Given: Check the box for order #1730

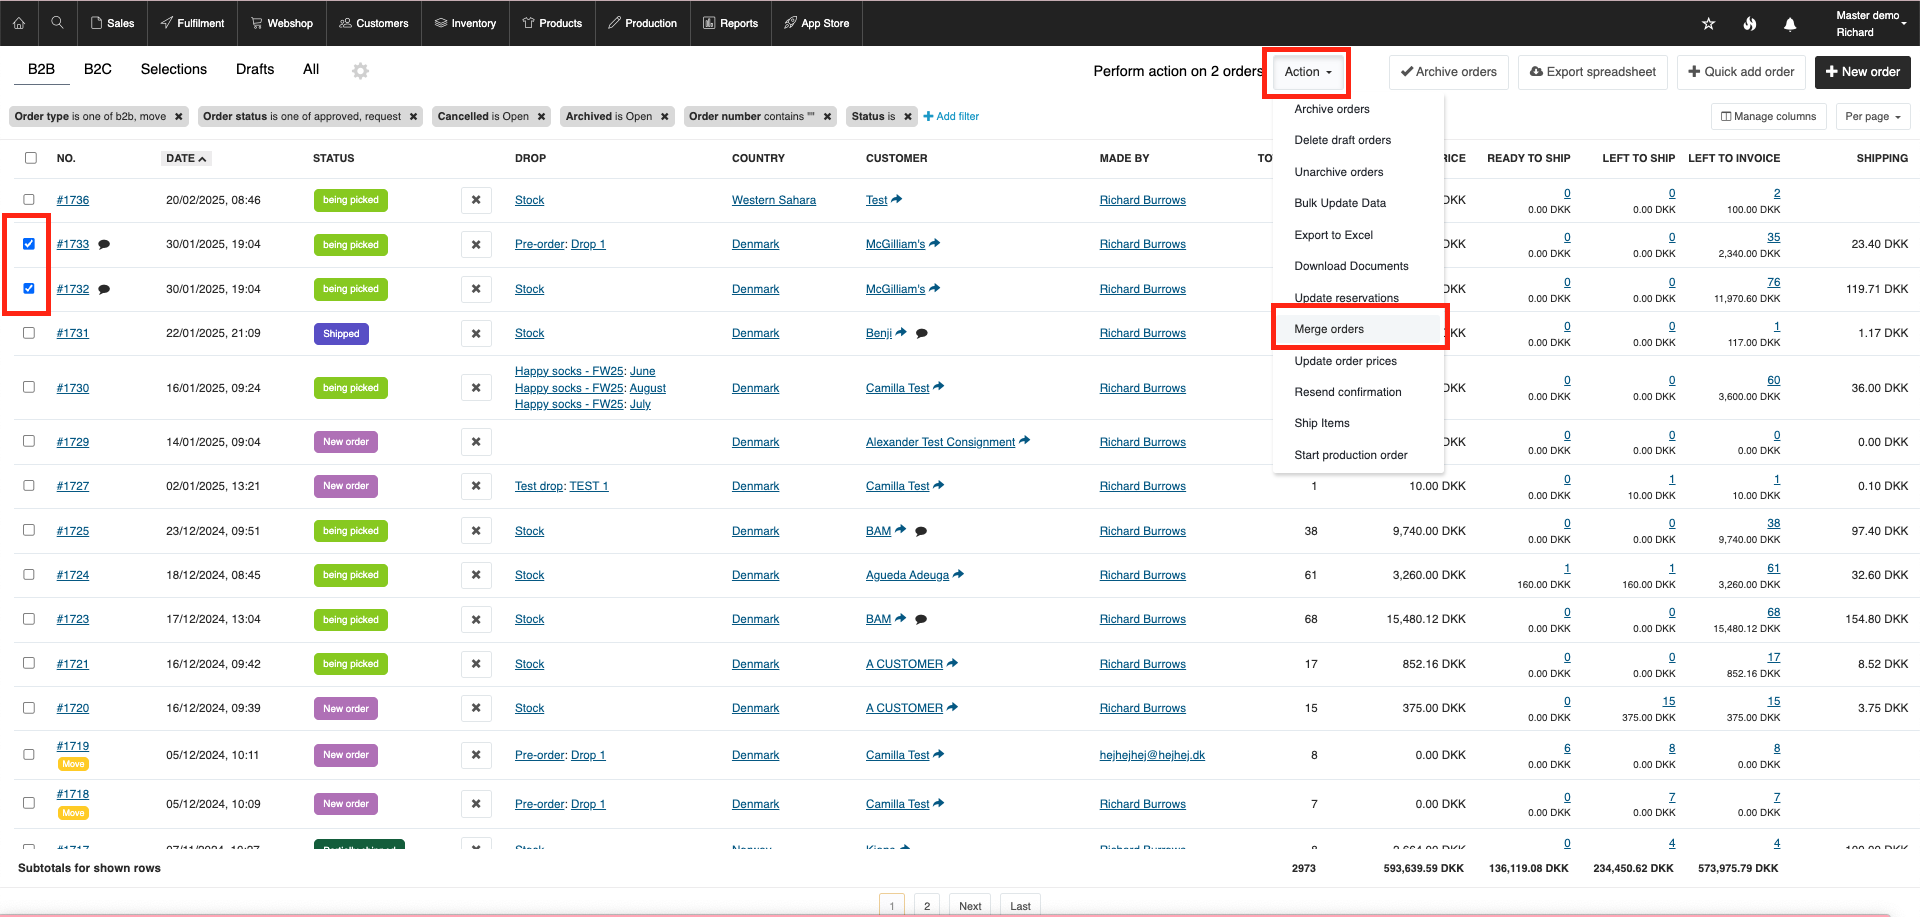Looking at the screenshot, I should coord(29,387).
